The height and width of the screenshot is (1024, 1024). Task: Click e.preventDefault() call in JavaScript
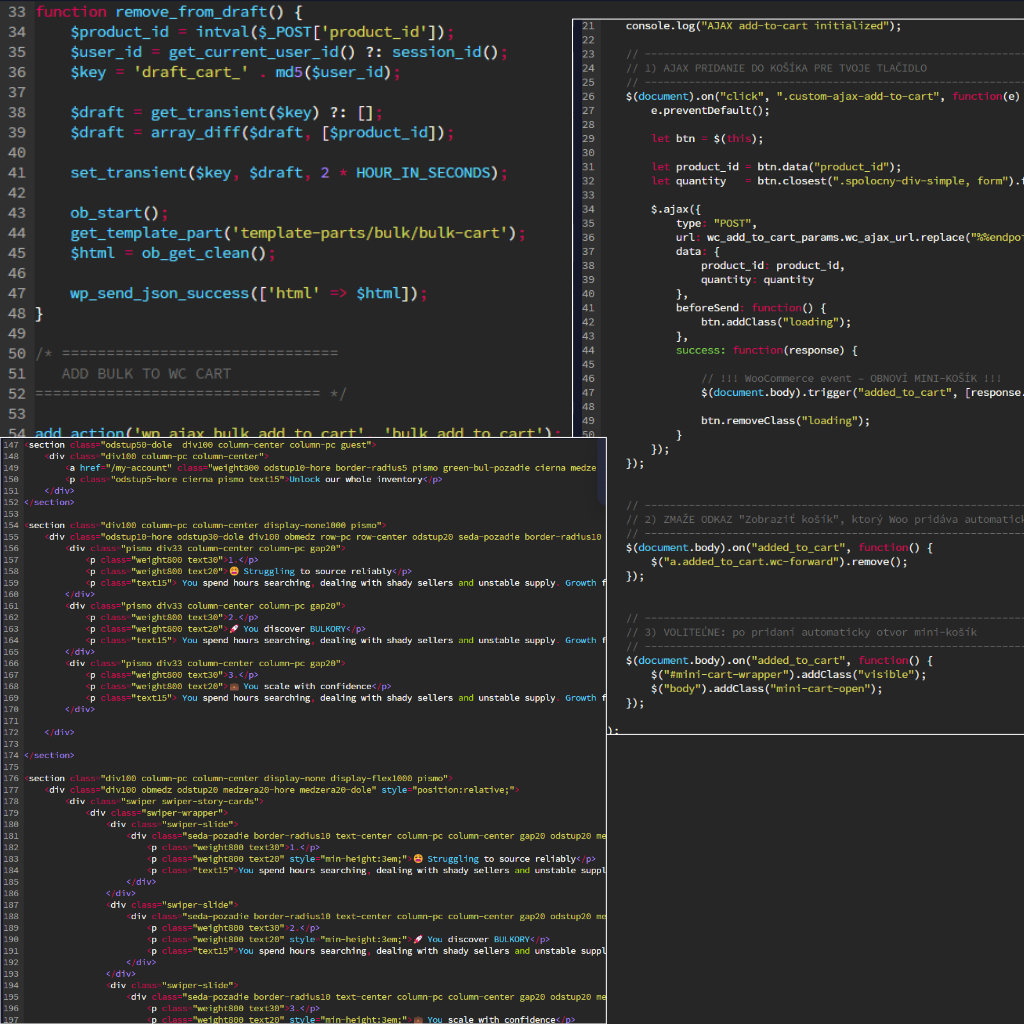pyautogui.click(x=710, y=110)
